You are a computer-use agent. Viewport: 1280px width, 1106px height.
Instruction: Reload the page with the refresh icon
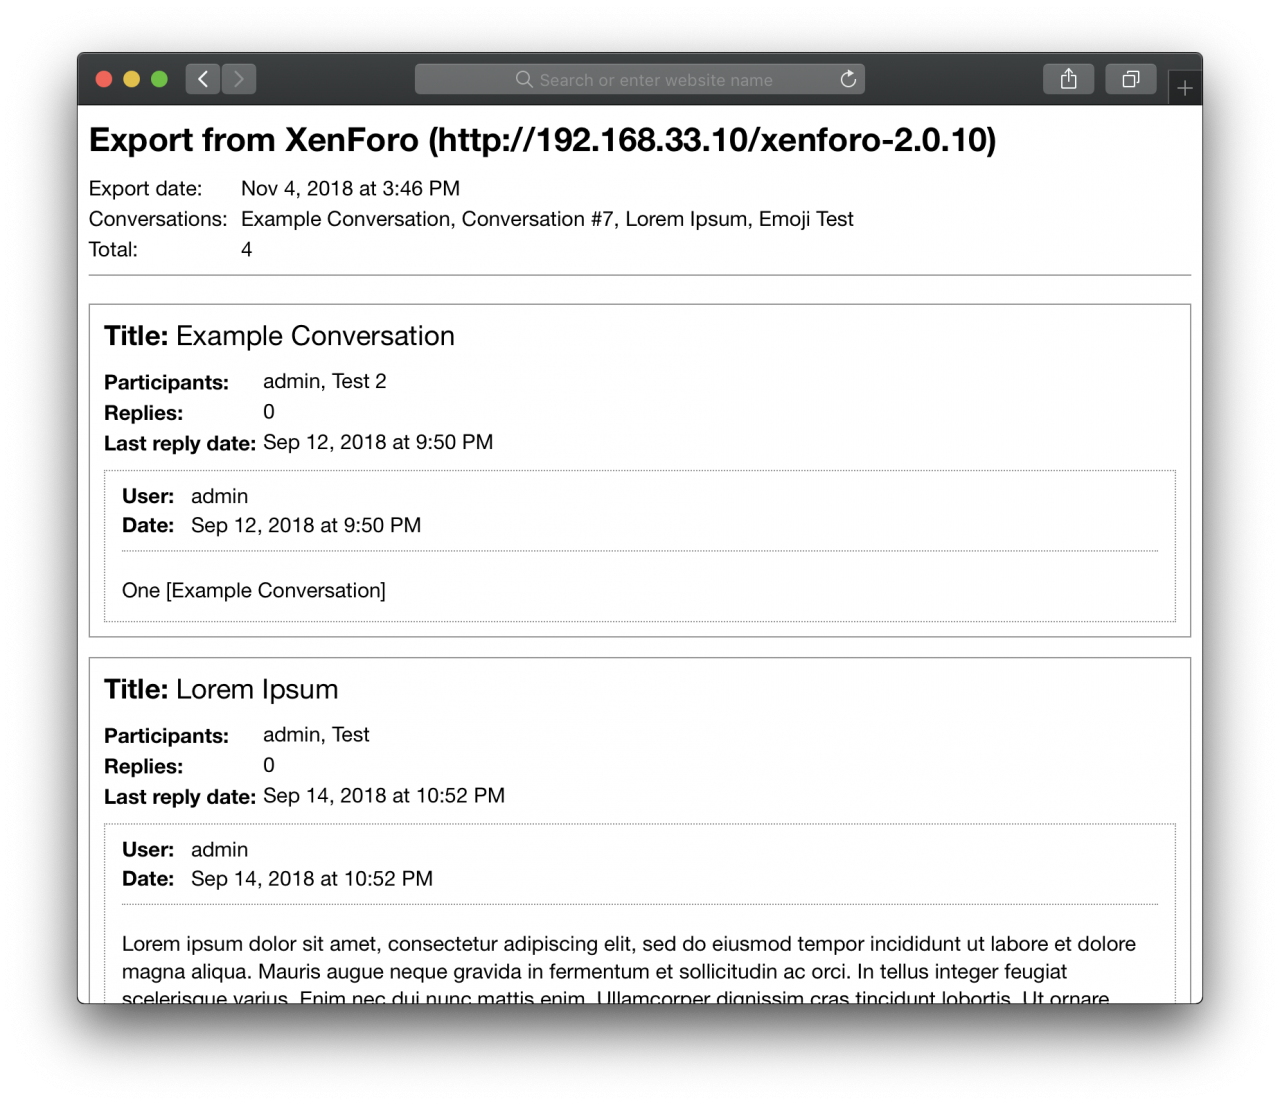coord(848,79)
